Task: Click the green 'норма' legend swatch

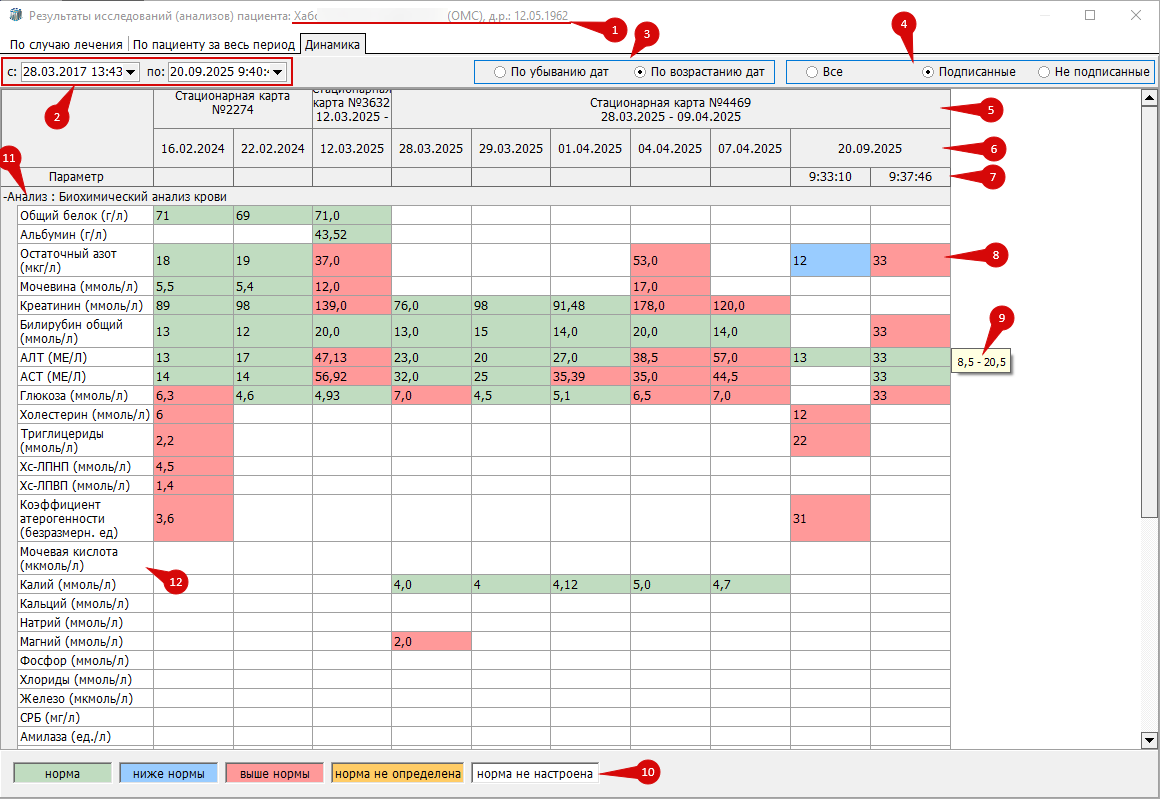Action: 62,773
